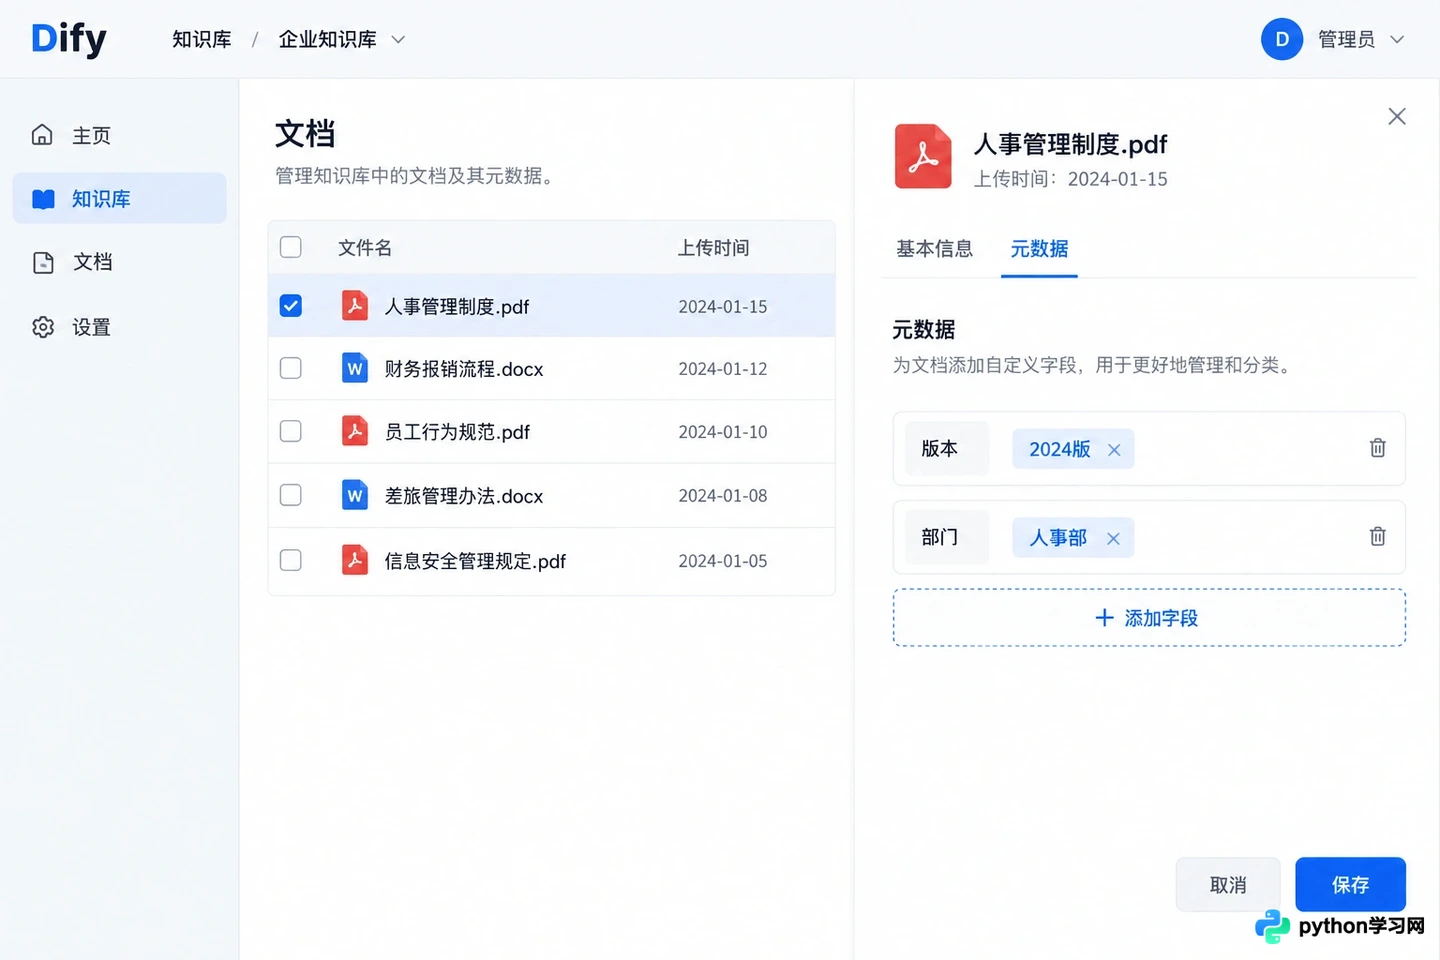Check the 财务报销流程.docx checkbox
Viewport: 1440px width, 960px height.
(291, 368)
